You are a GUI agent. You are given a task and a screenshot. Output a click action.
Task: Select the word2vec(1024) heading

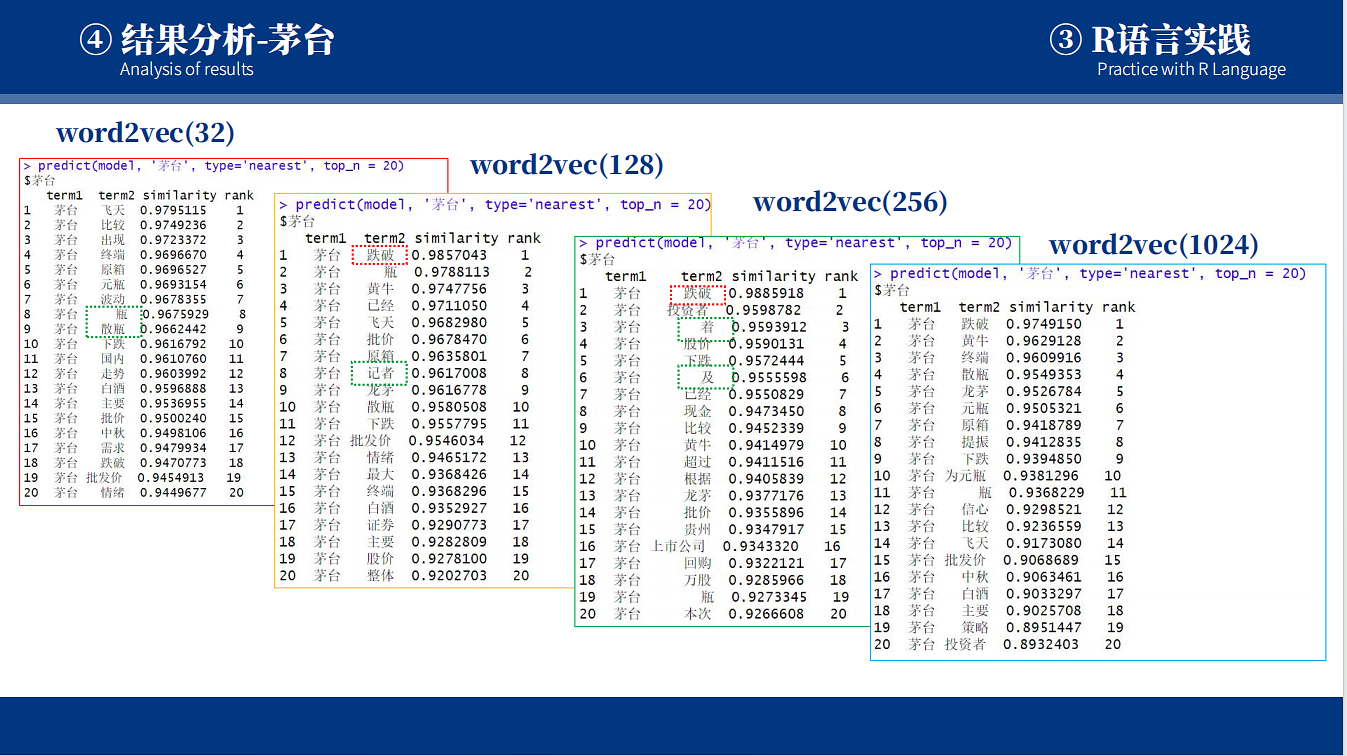pos(1153,244)
